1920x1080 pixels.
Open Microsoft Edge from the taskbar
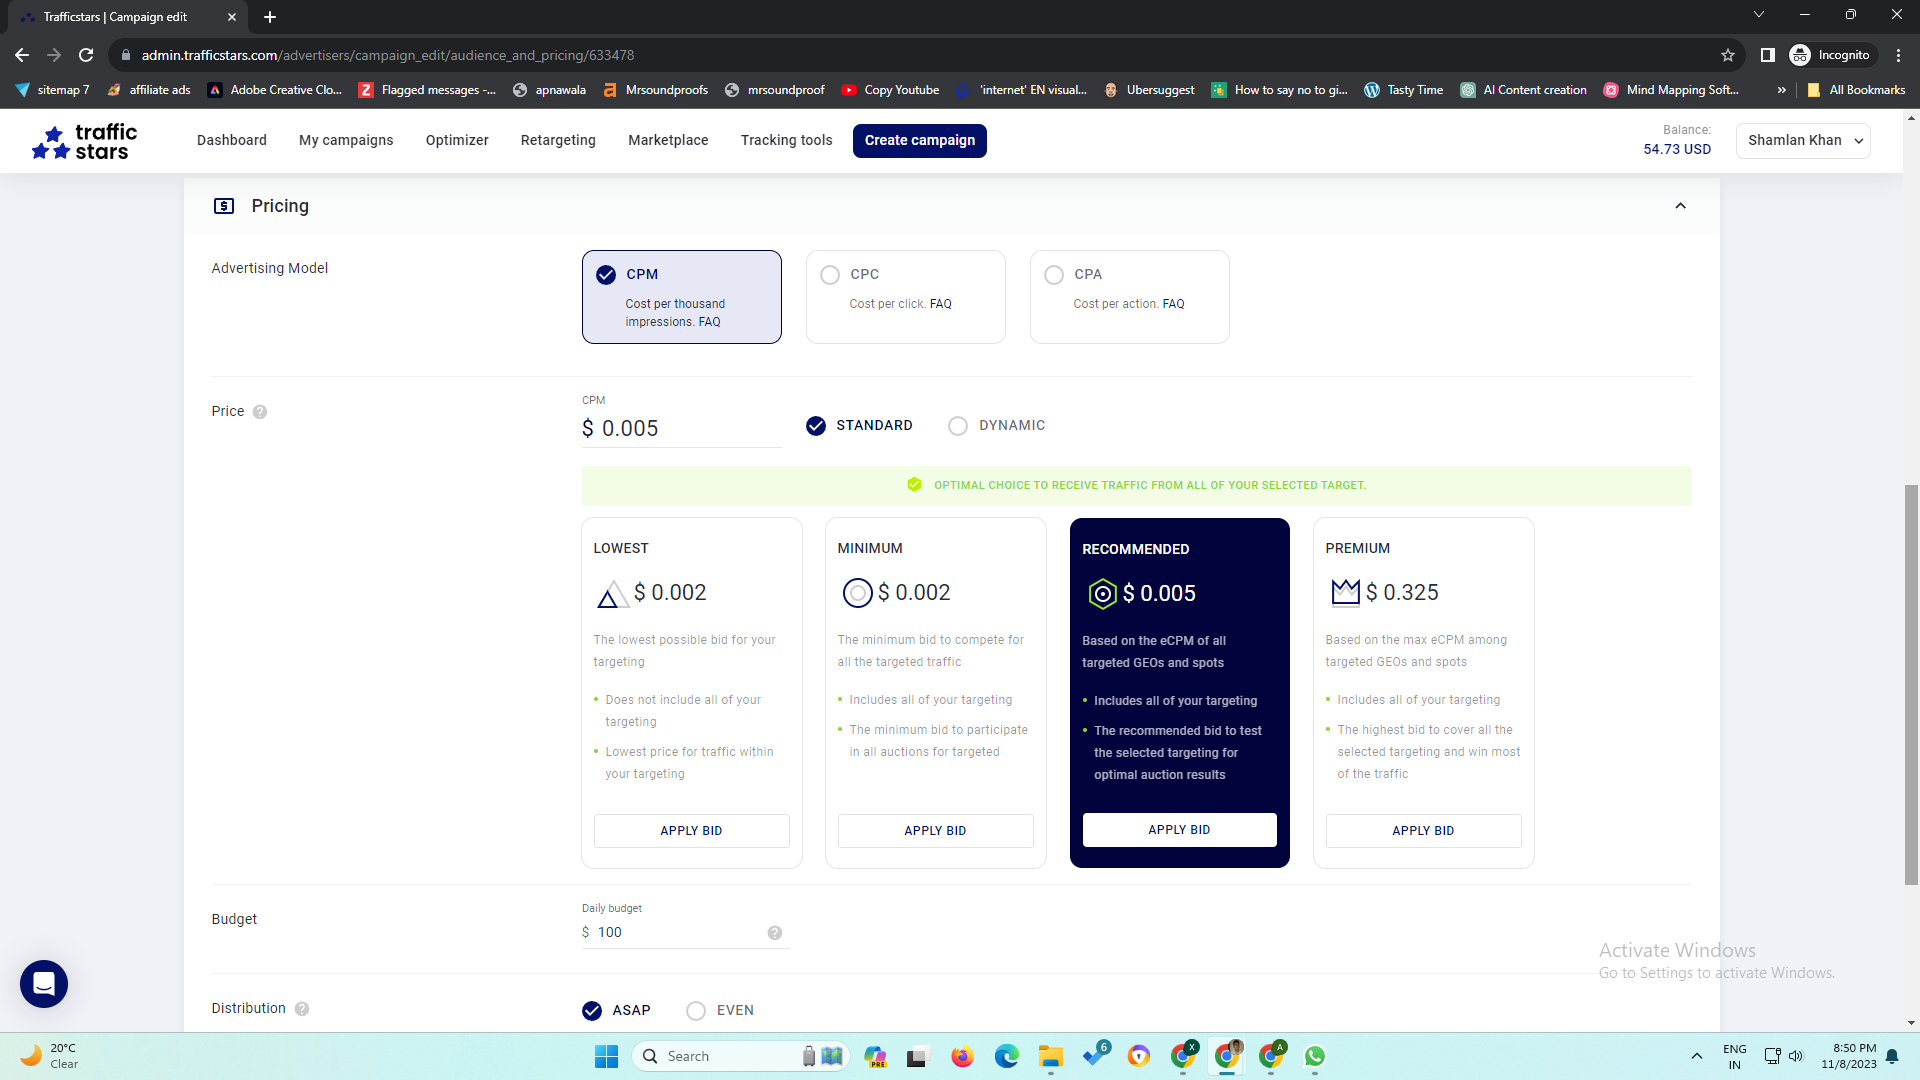pos(1007,1057)
